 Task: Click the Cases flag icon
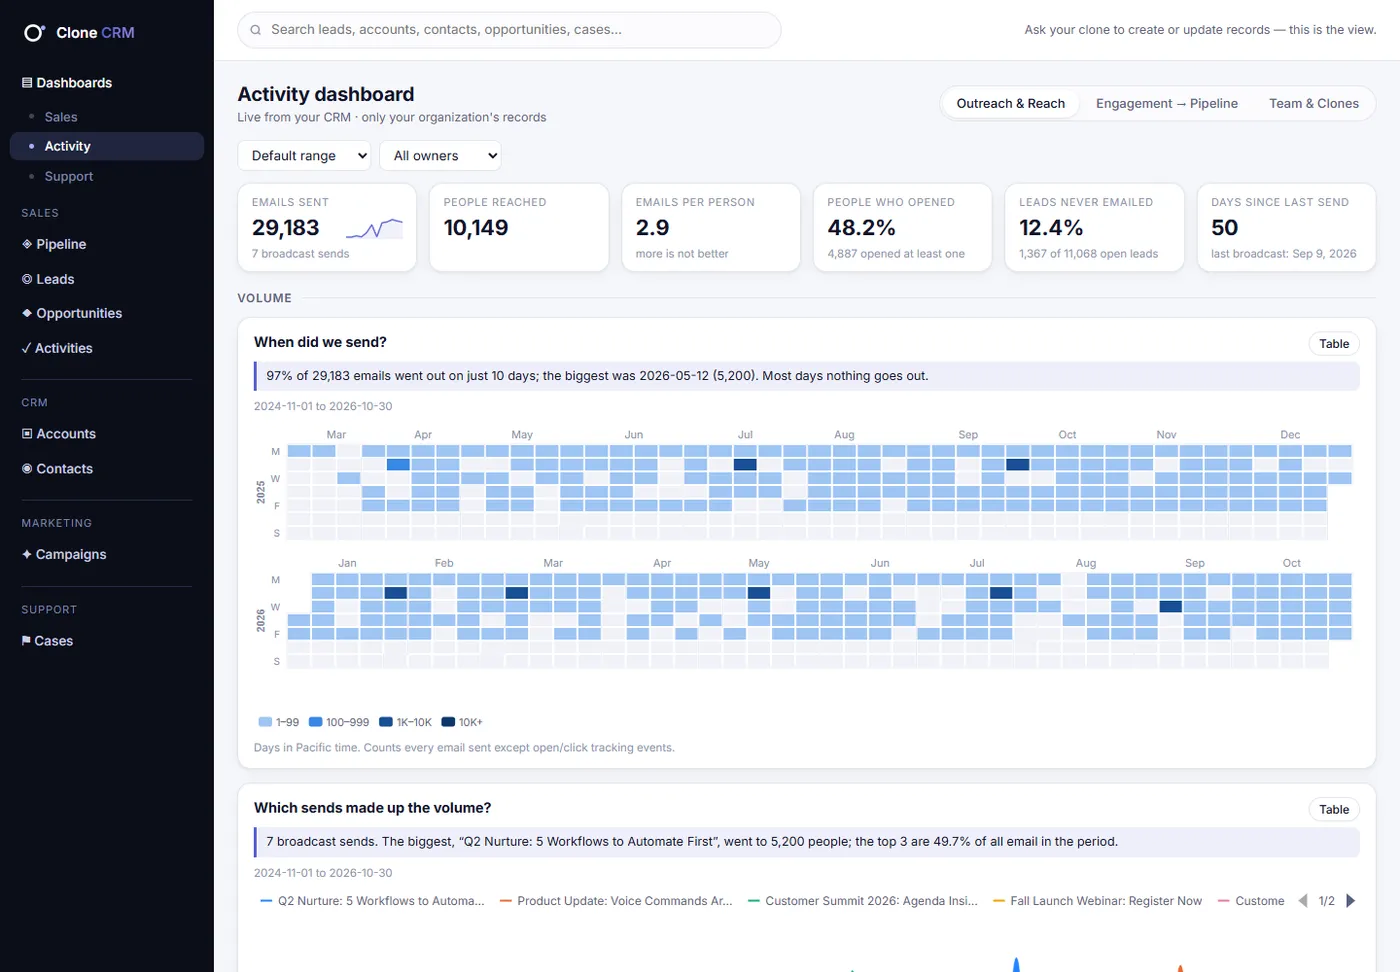[26, 641]
